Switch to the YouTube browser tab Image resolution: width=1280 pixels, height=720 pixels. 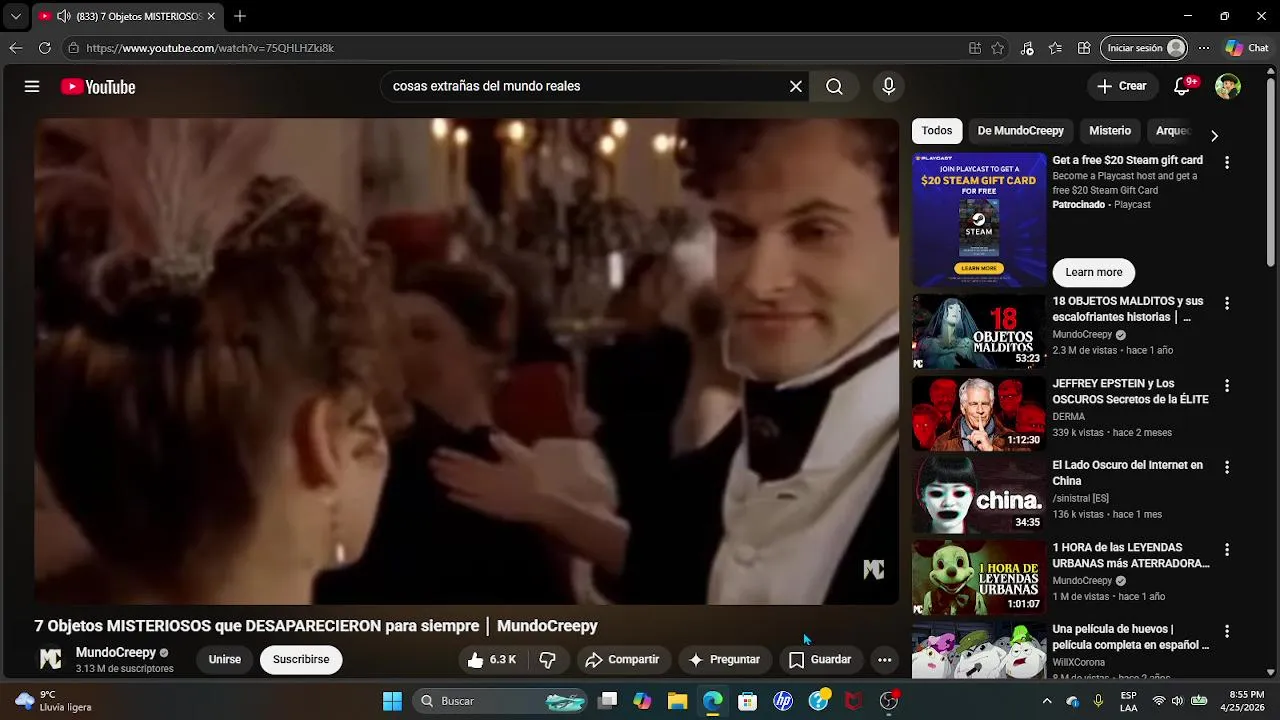[127, 16]
